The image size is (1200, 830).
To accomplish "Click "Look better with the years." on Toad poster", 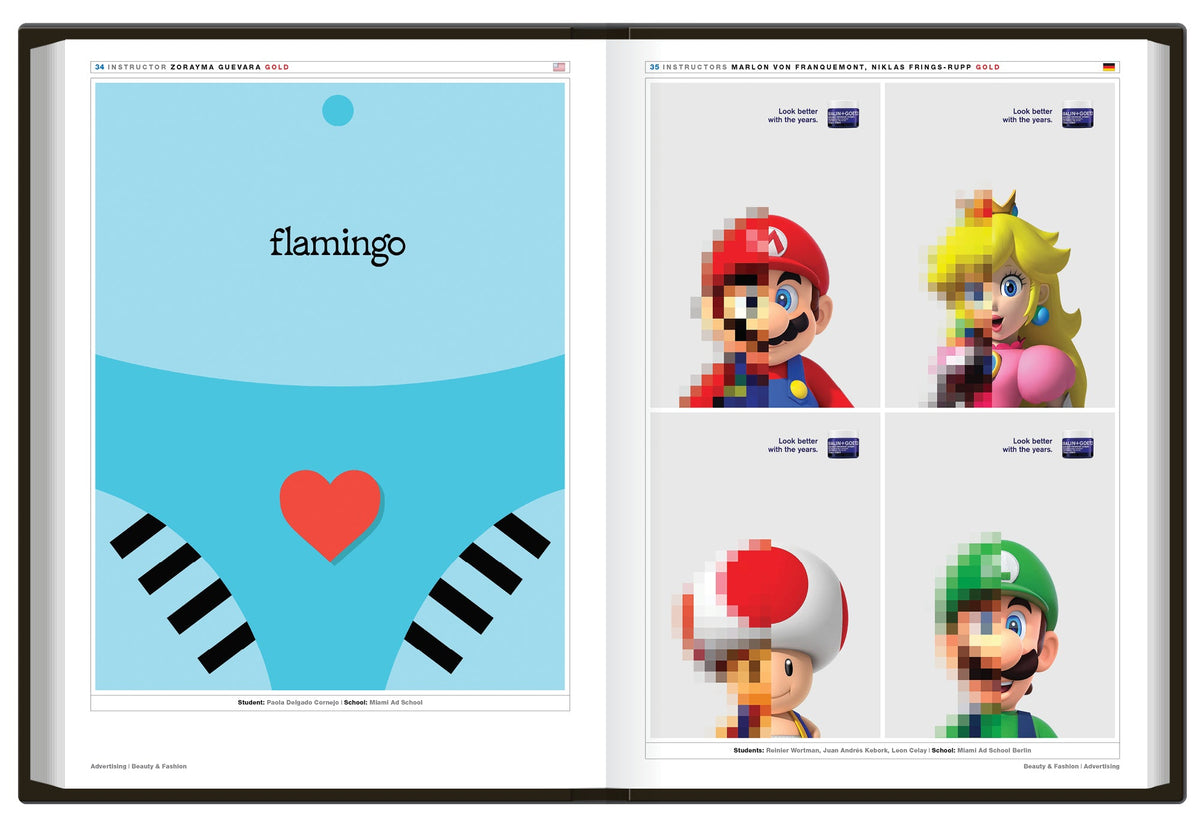I will 793,445.
